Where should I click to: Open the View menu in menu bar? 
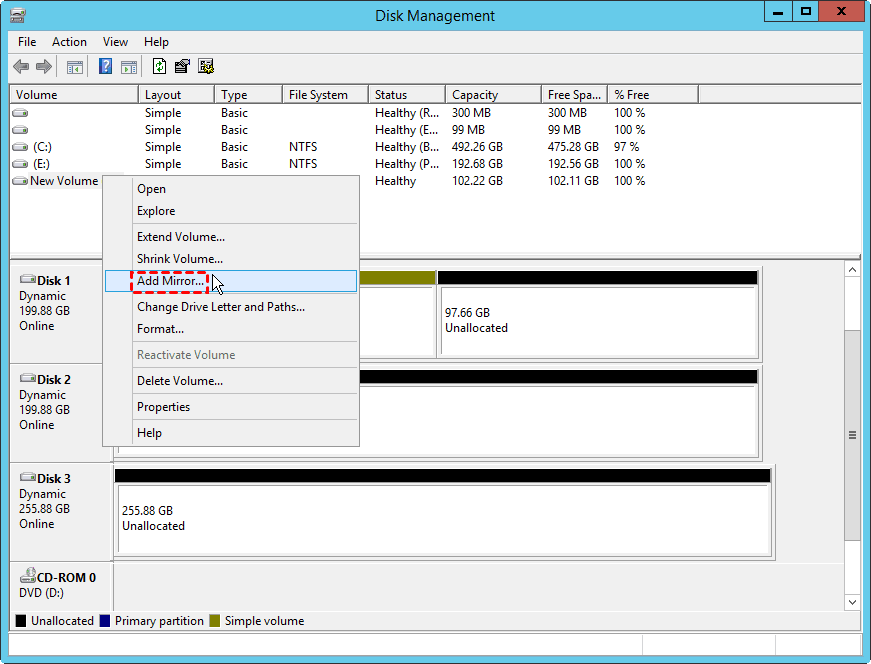coord(115,42)
